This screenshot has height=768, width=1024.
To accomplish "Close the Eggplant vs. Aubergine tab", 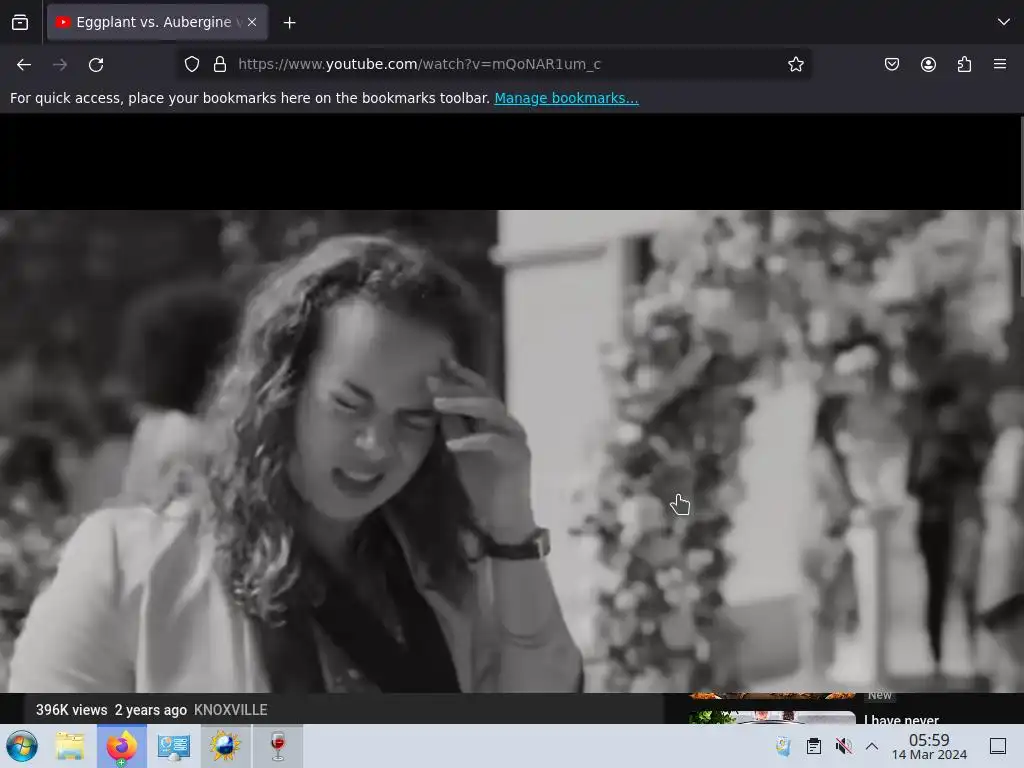I will (252, 22).
